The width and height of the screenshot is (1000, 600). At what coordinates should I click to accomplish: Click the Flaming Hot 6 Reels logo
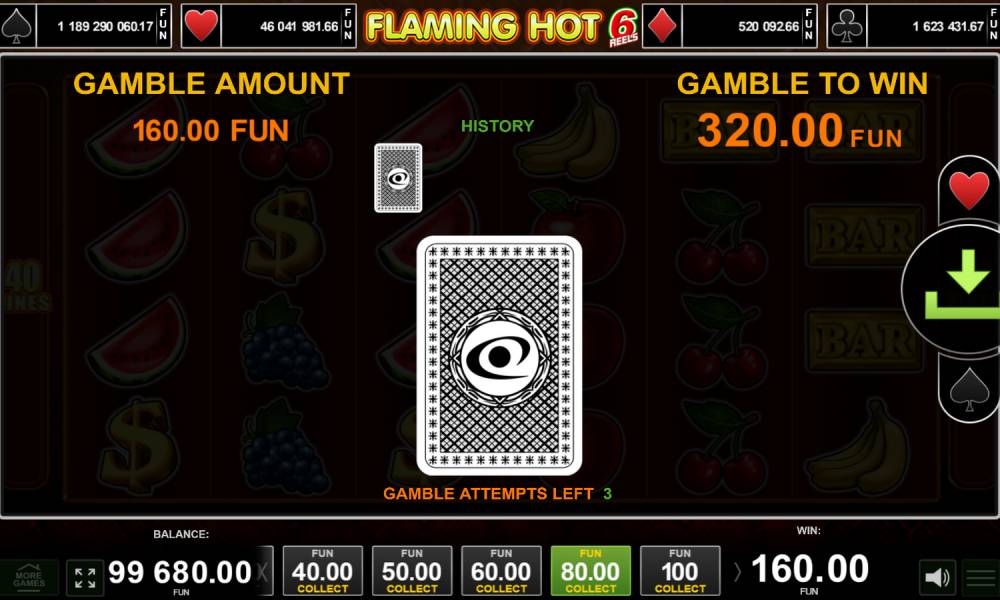click(x=501, y=27)
